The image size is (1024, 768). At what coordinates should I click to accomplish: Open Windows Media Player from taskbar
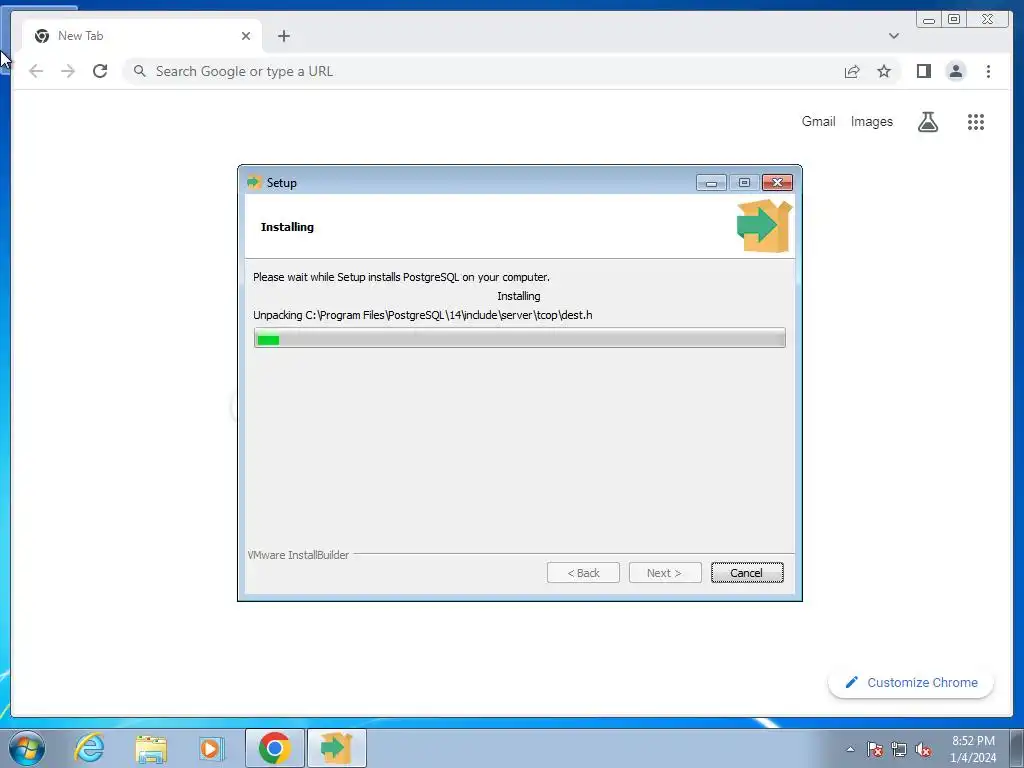pos(211,748)
